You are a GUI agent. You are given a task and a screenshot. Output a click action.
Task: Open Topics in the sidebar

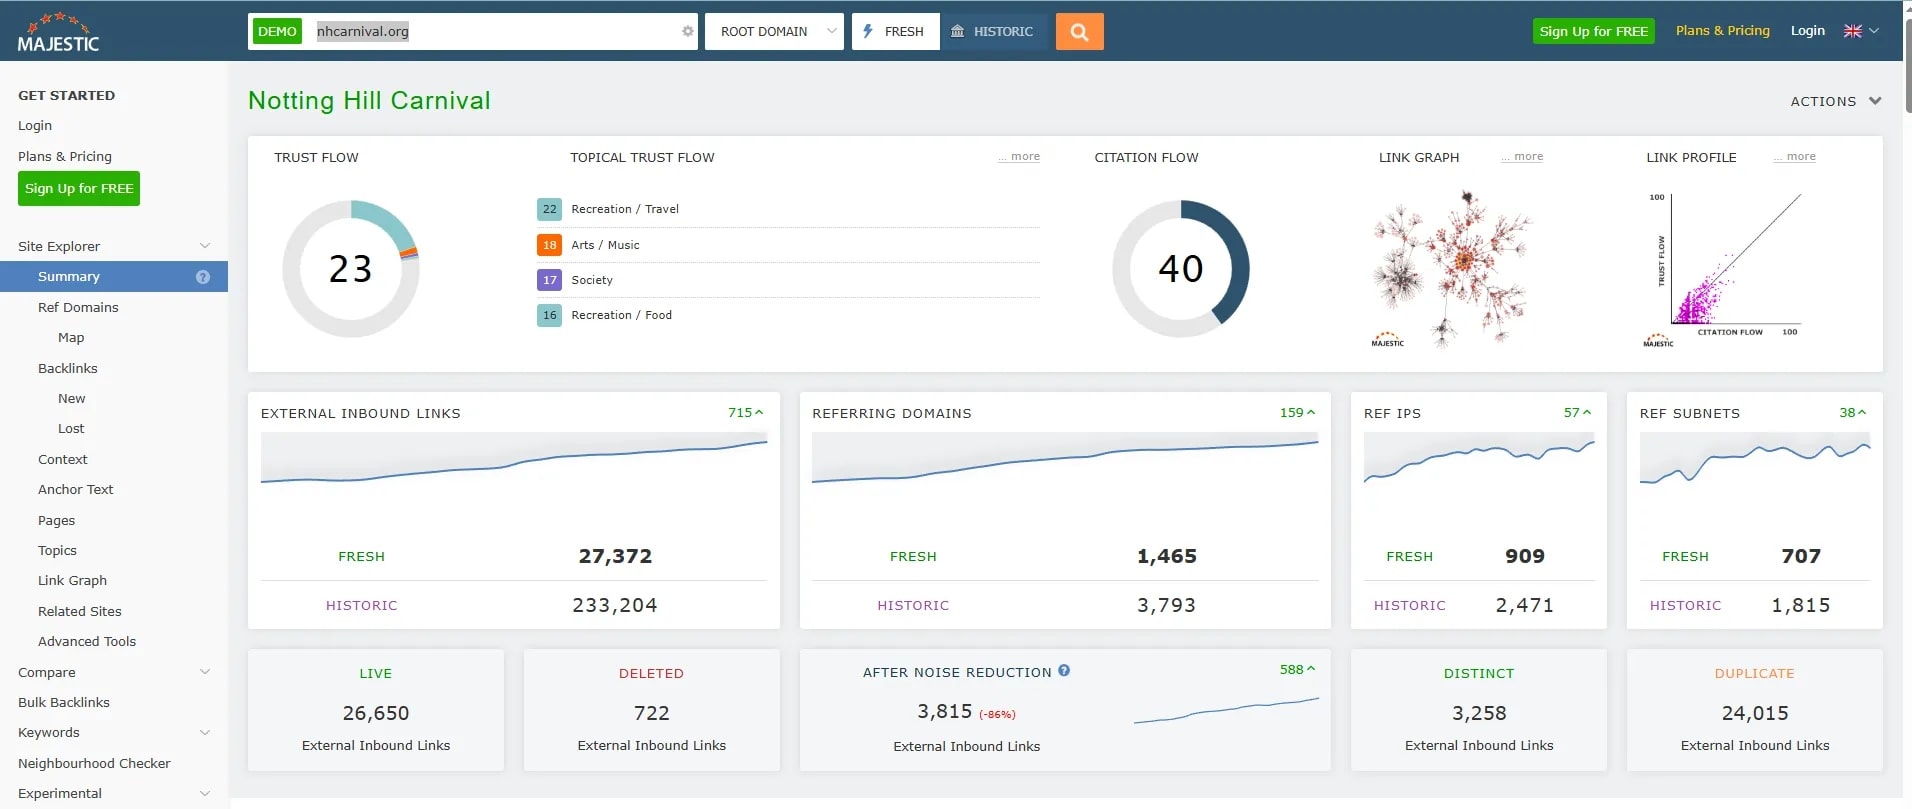57,550
